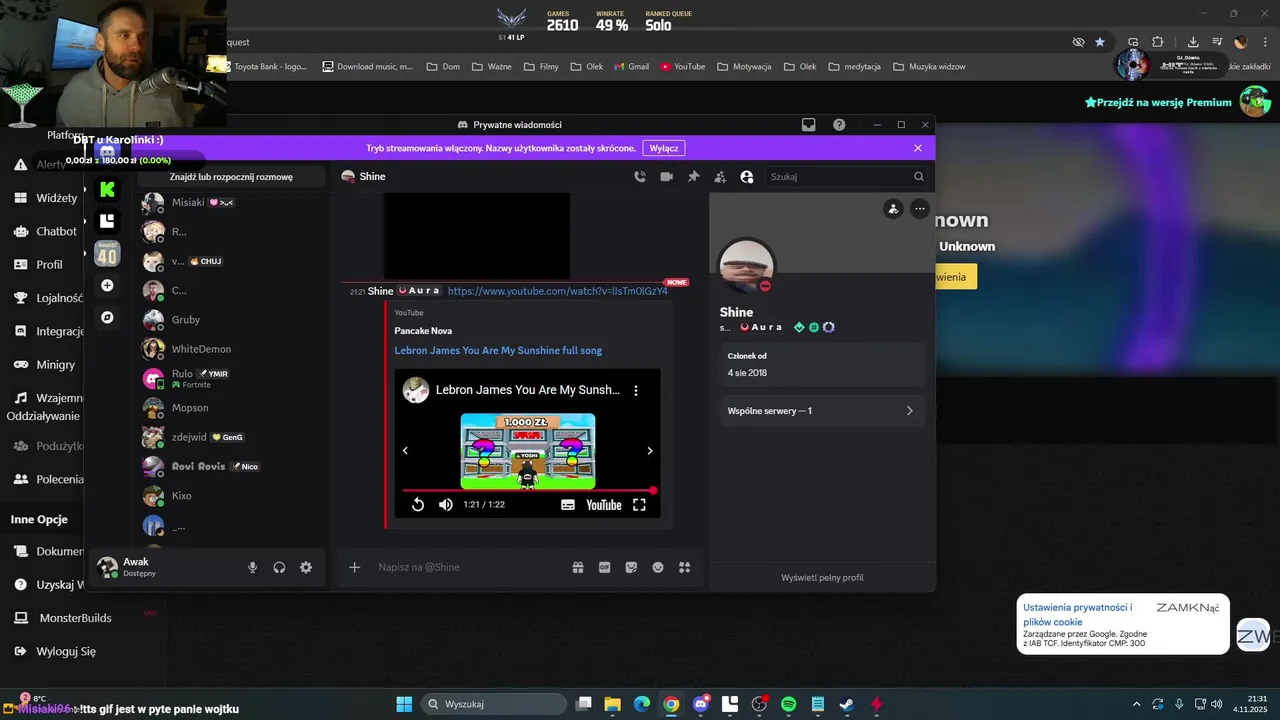Click Znajdź lub rozpocznij rozmowę search box
The width and height of the screenshot is (1280, 720).
point(231,177)
